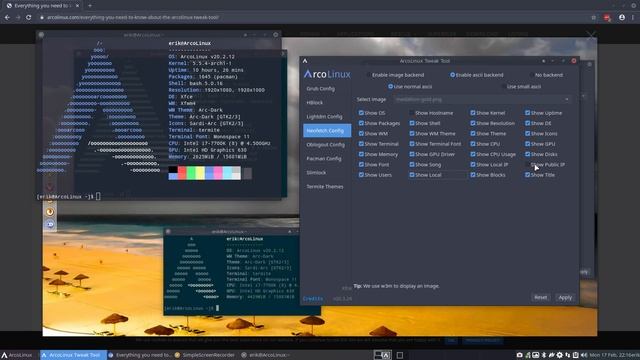
Task: Open Hblock section
Action: pyautogui.click(x=315, y=102)
